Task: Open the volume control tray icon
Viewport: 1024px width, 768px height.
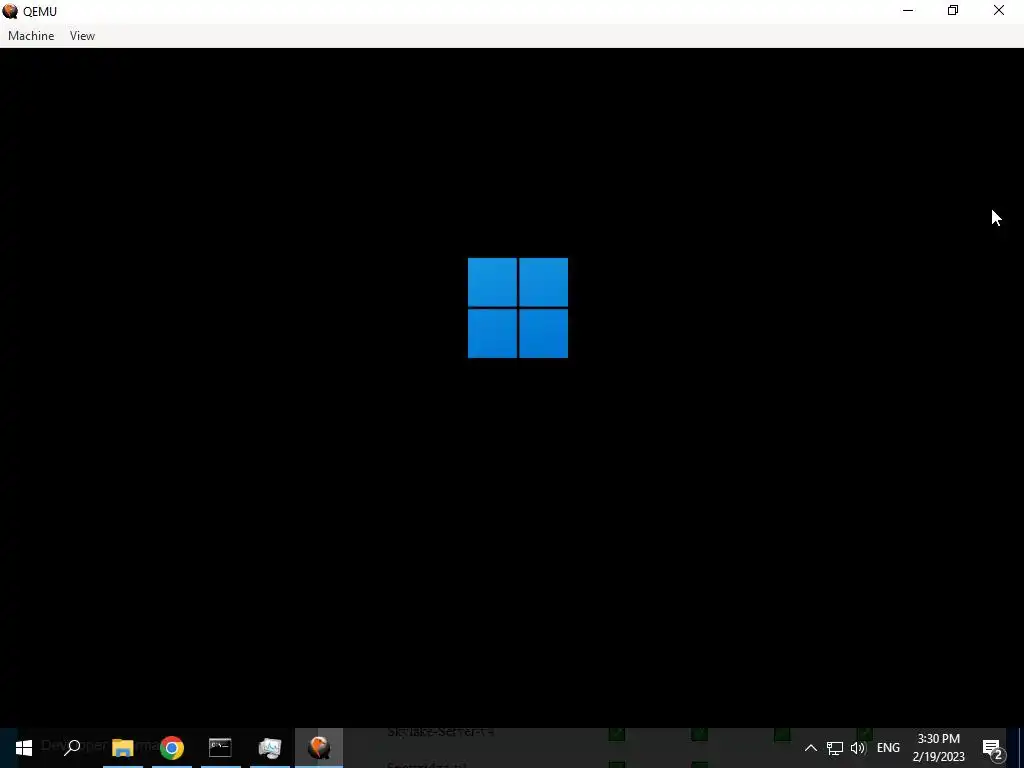Action: (858, 748)
